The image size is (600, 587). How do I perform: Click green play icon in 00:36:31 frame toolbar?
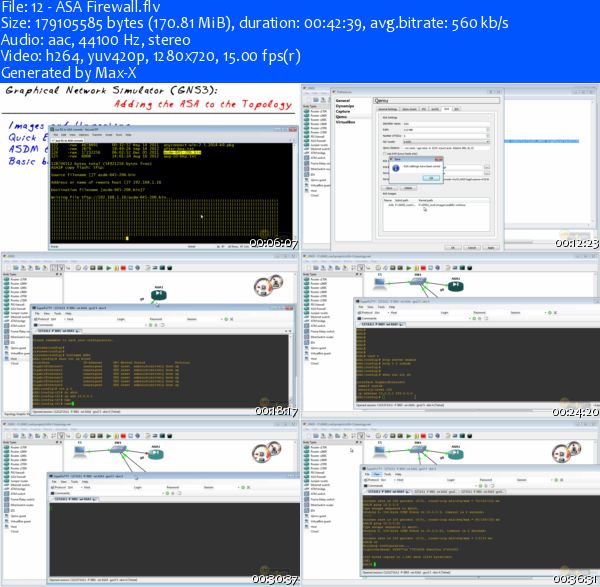click(409, 435)
